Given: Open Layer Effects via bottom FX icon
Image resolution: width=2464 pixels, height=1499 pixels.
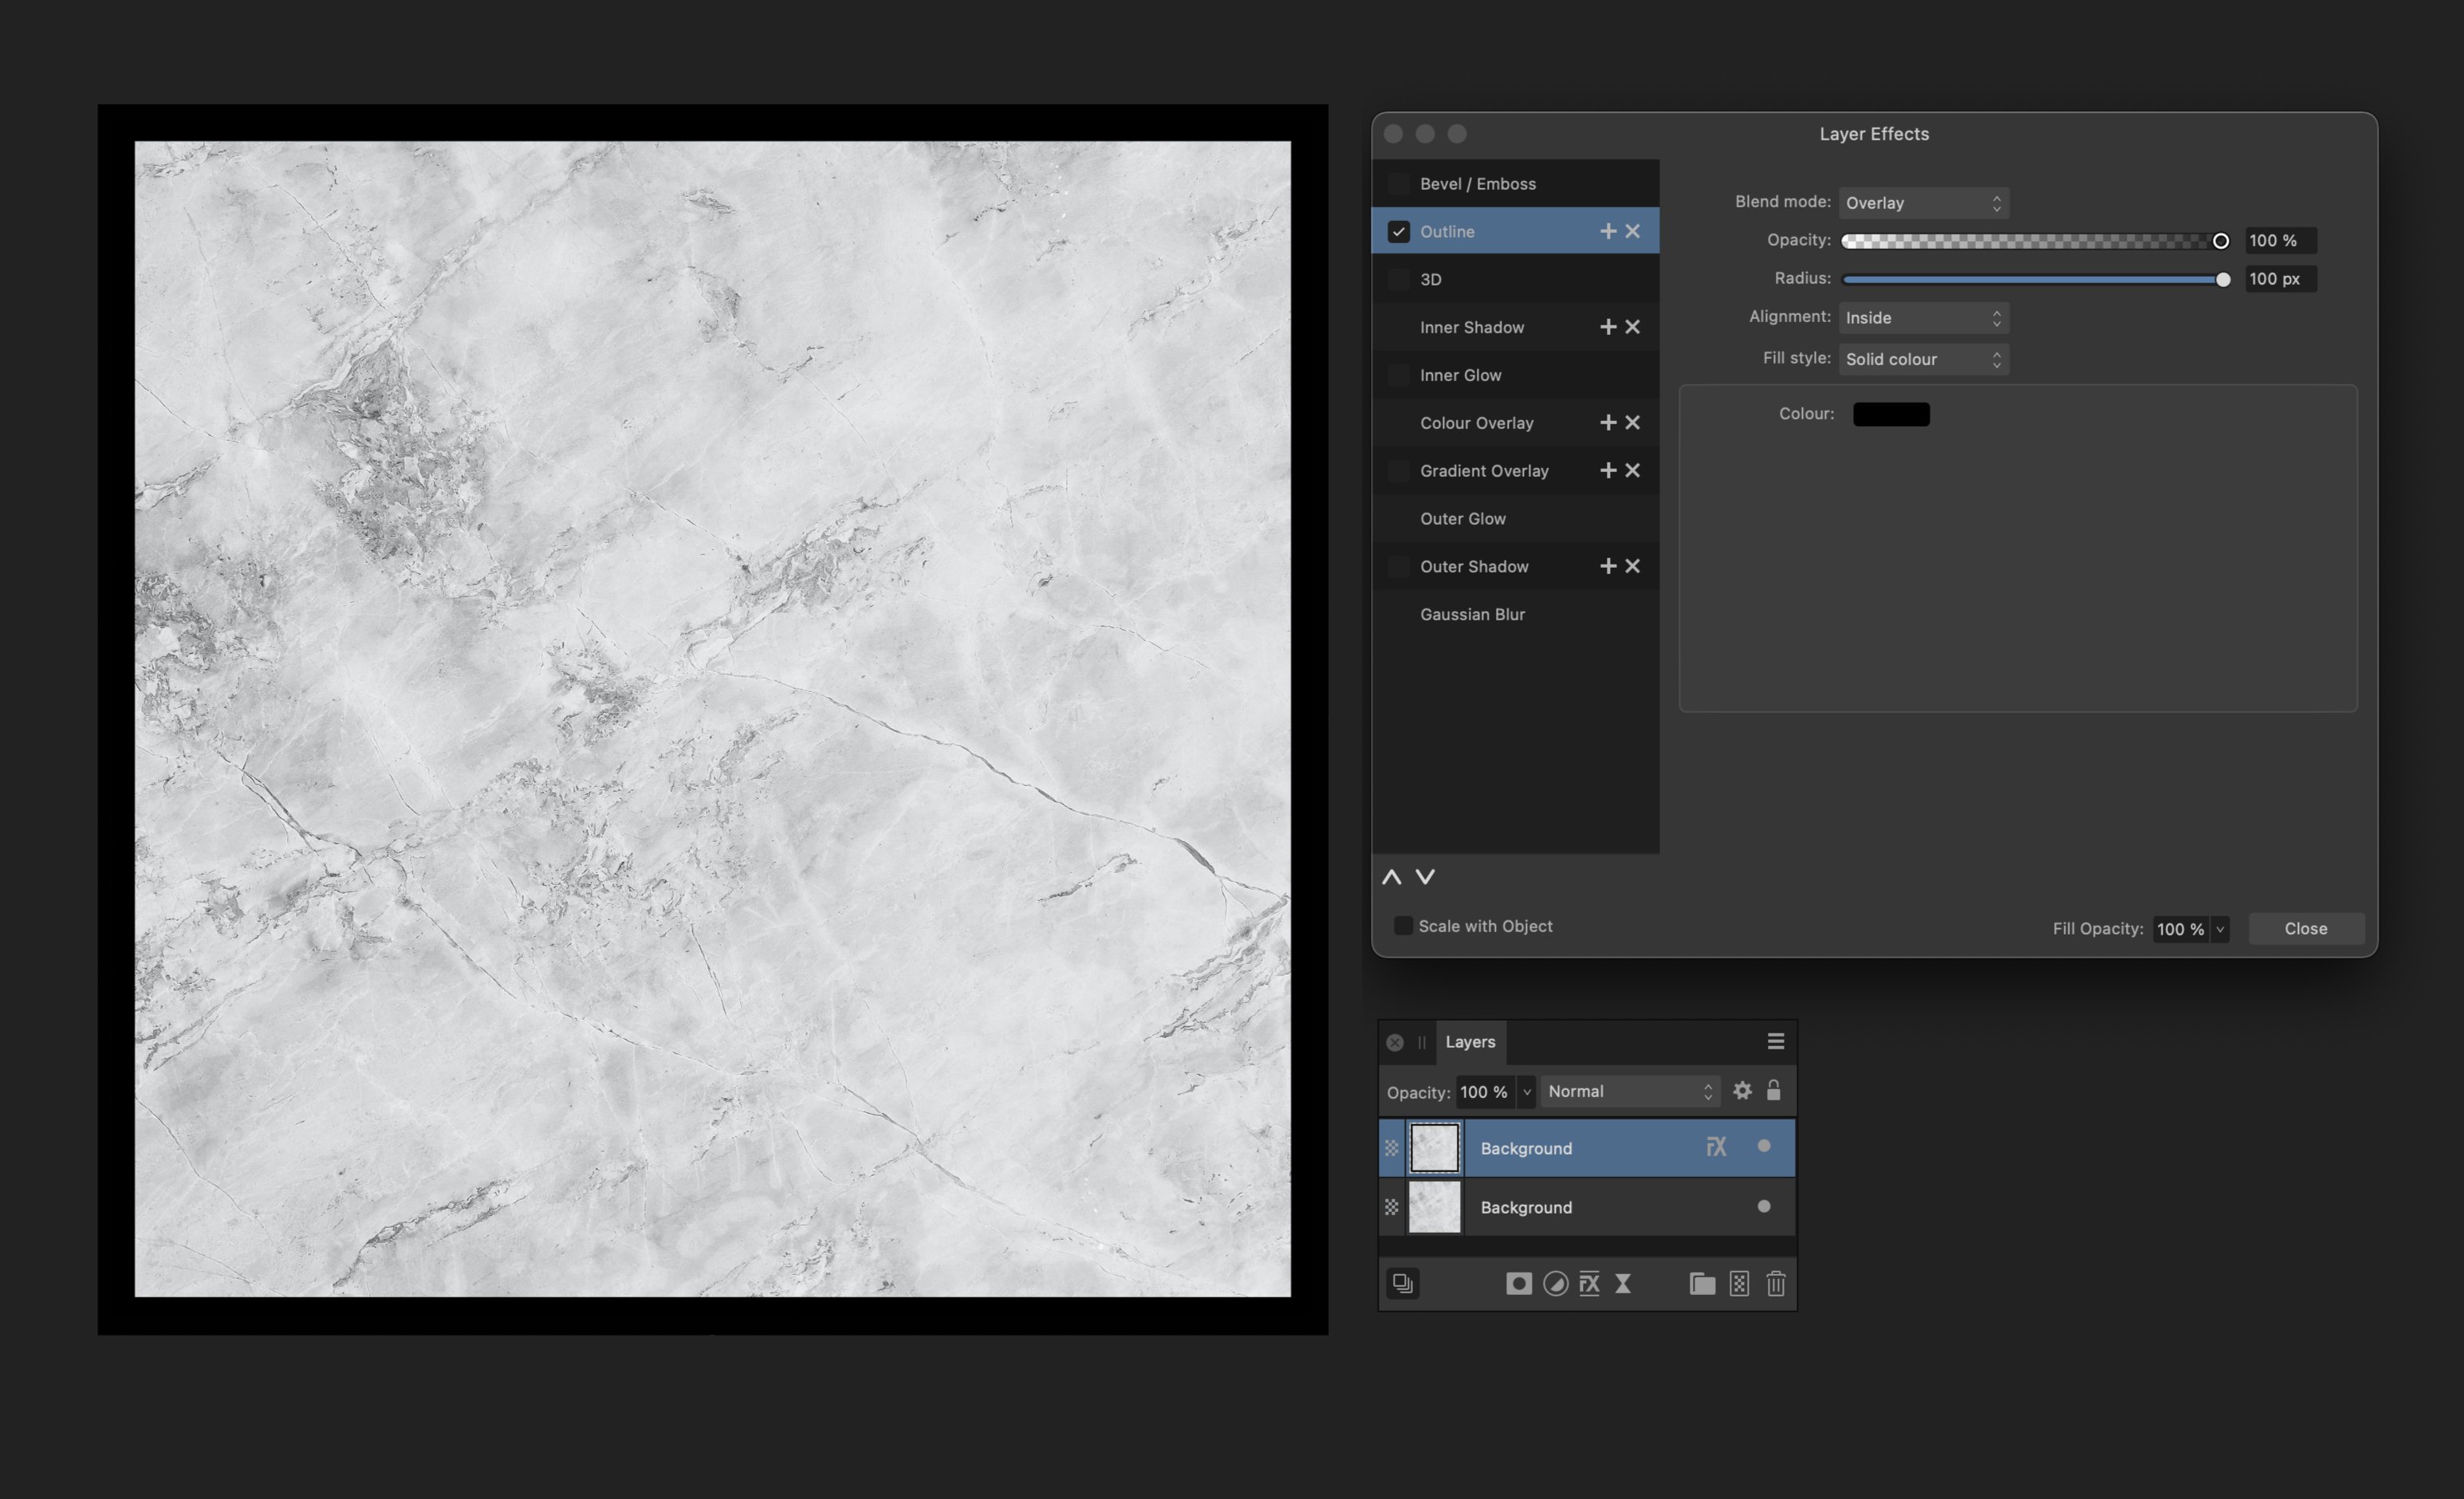Looking at the screenshot, I should 1589,1284.
